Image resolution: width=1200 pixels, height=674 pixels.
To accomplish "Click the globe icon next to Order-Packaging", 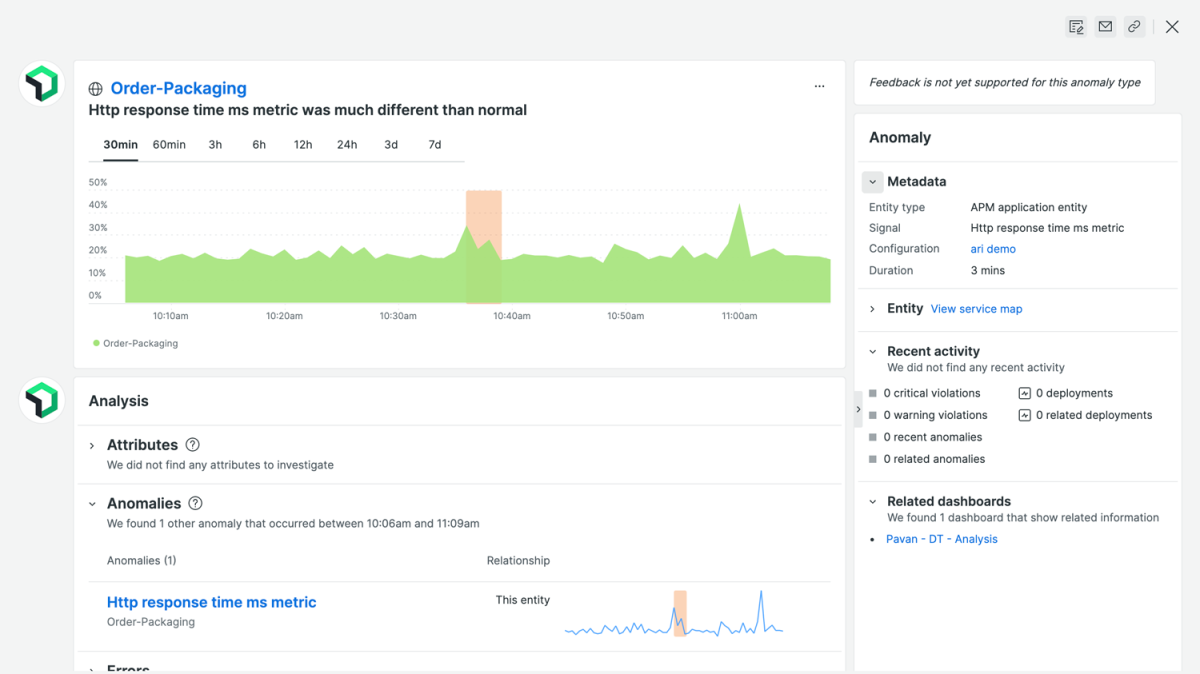I will (x=96, y=89).
